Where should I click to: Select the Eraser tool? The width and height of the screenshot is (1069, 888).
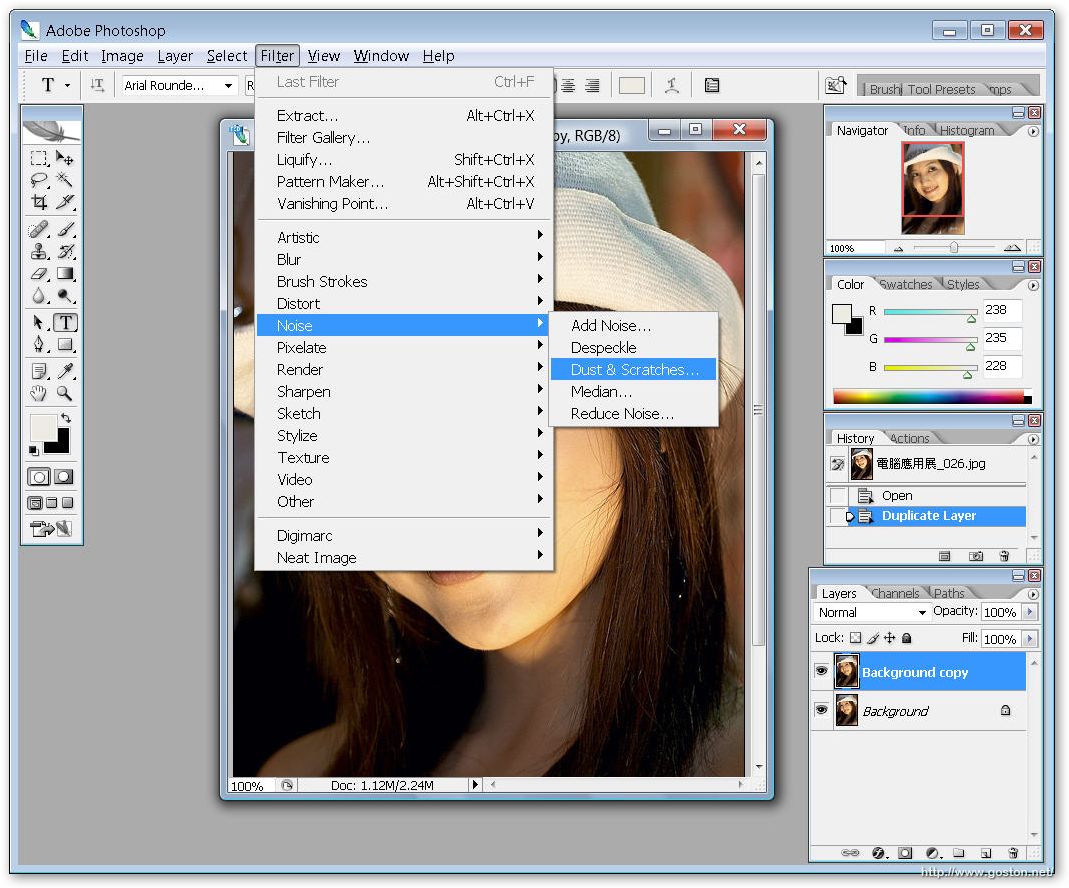(x=39, y=273)
